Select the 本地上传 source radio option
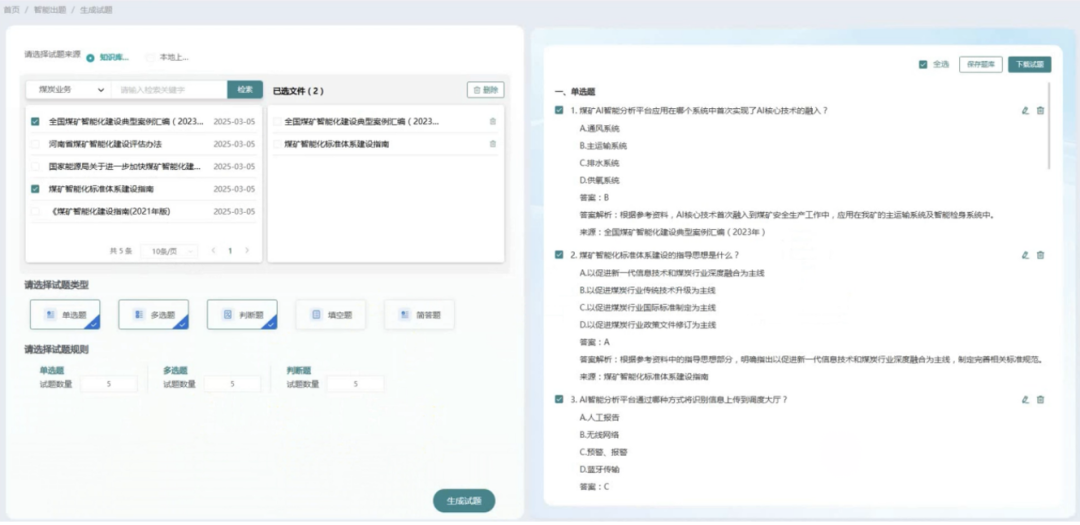The image size is (1080, 525). (x=150, y=58)
